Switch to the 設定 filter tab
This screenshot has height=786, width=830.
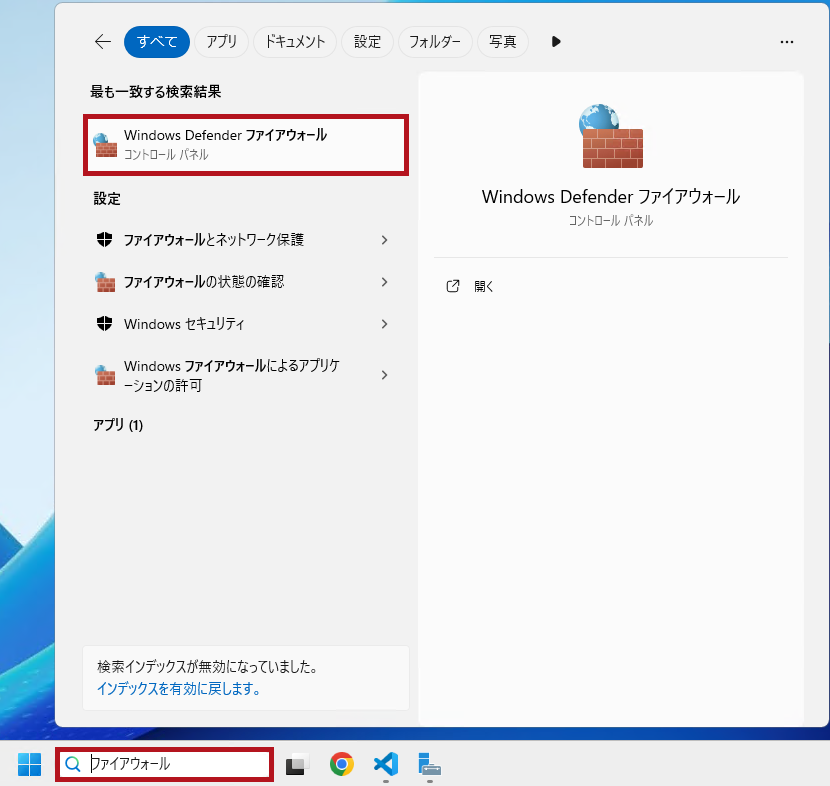point(367,42)
